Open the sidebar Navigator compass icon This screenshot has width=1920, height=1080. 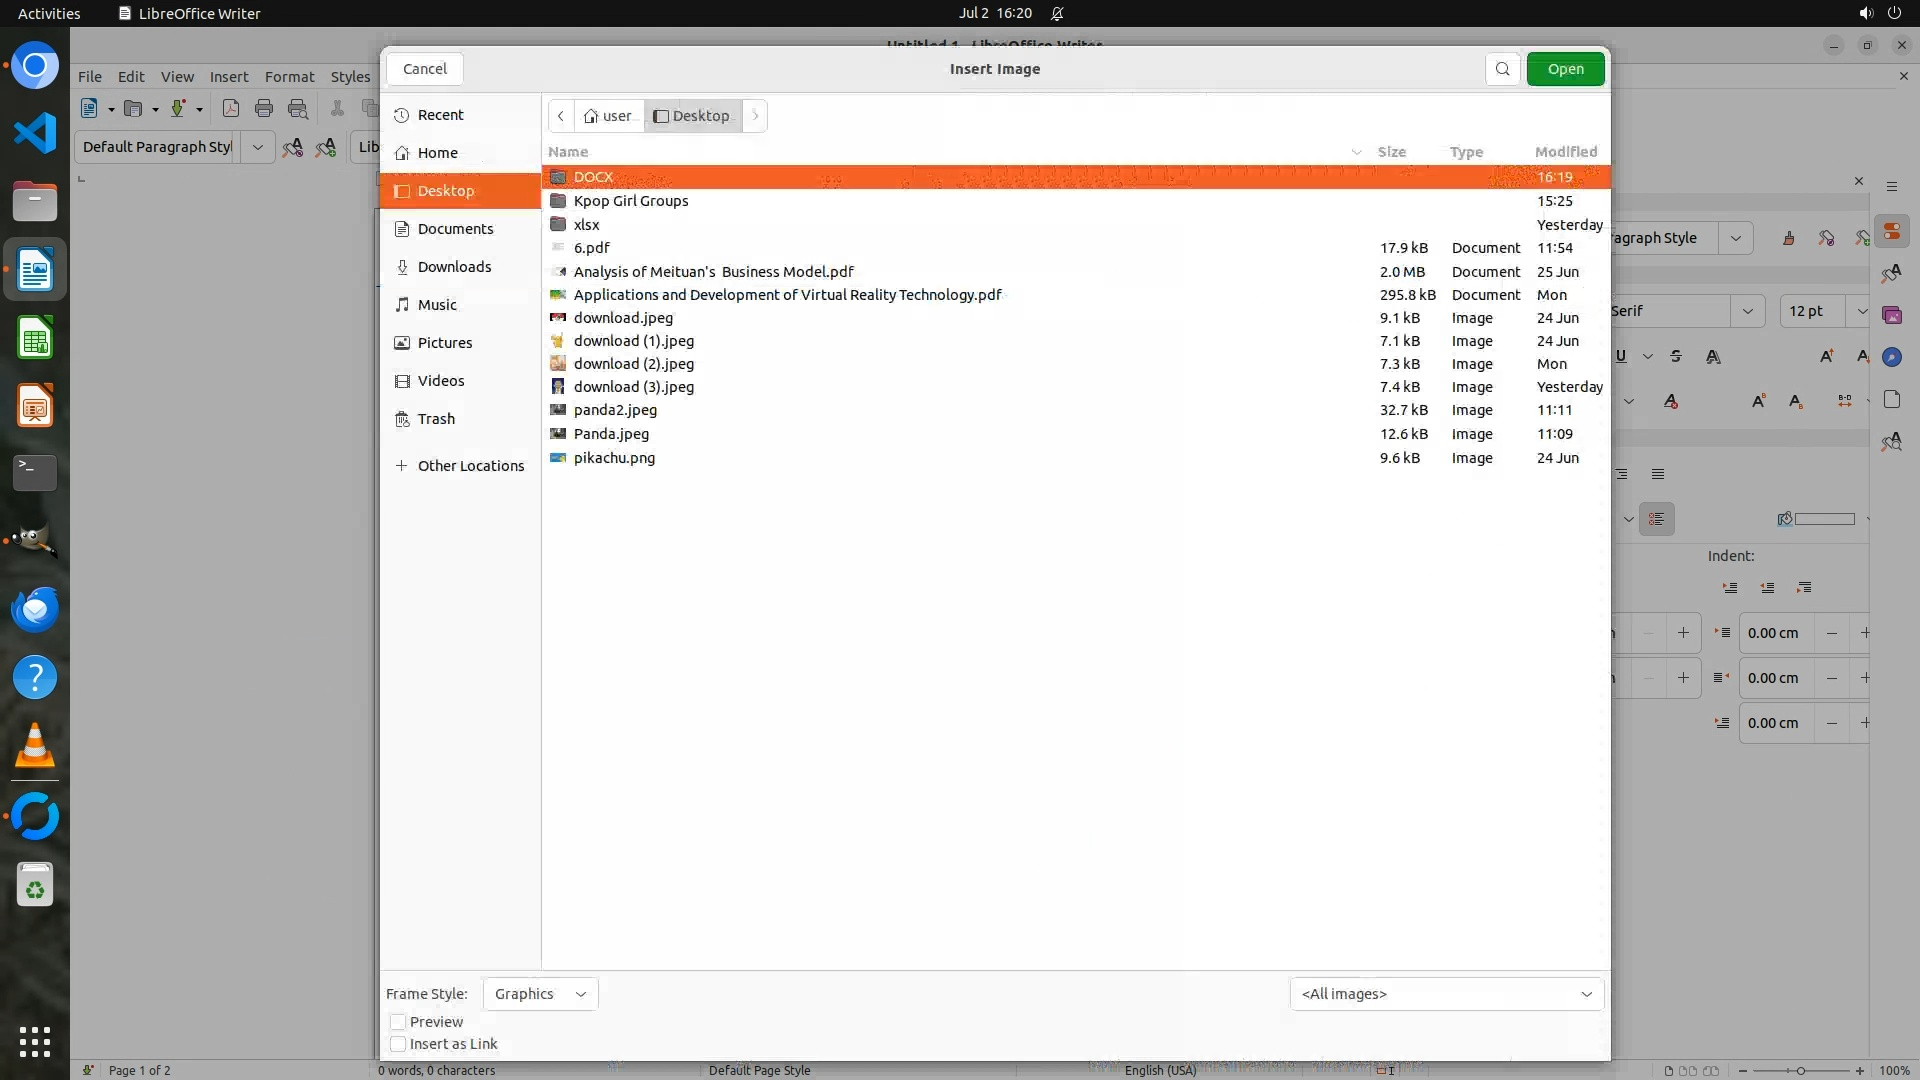pos(1891,357)
